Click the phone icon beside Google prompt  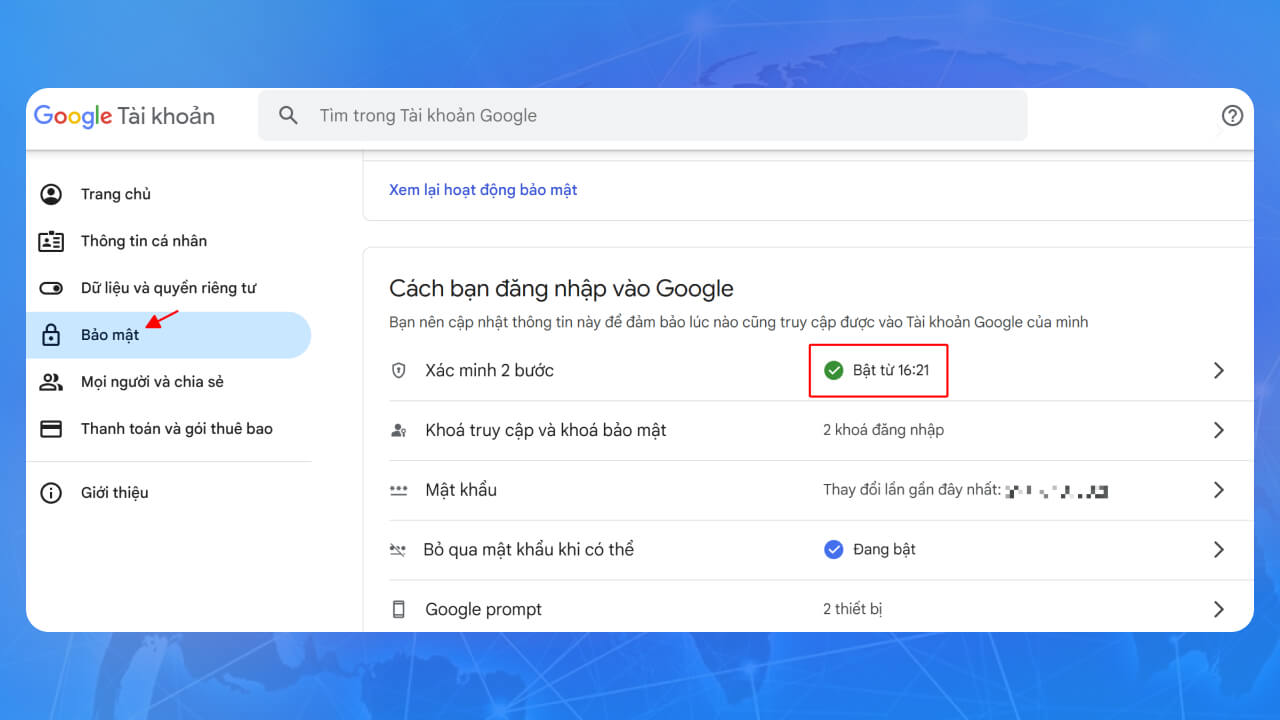(399, 609)
